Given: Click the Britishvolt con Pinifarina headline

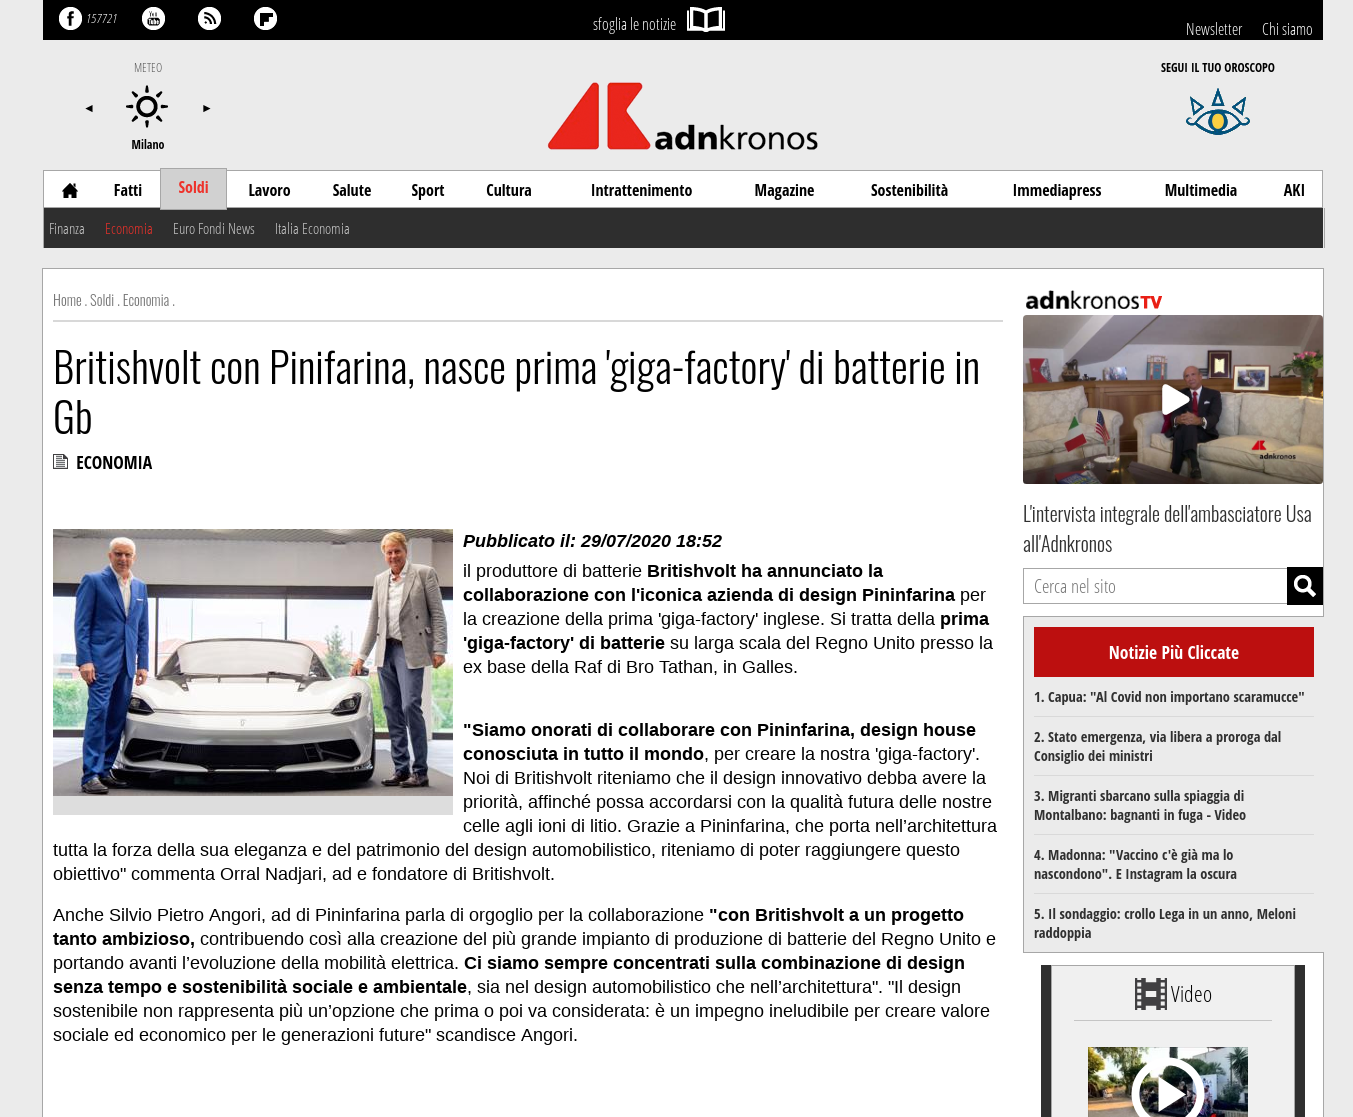Looking at the screenshot, I should point(516,392).
